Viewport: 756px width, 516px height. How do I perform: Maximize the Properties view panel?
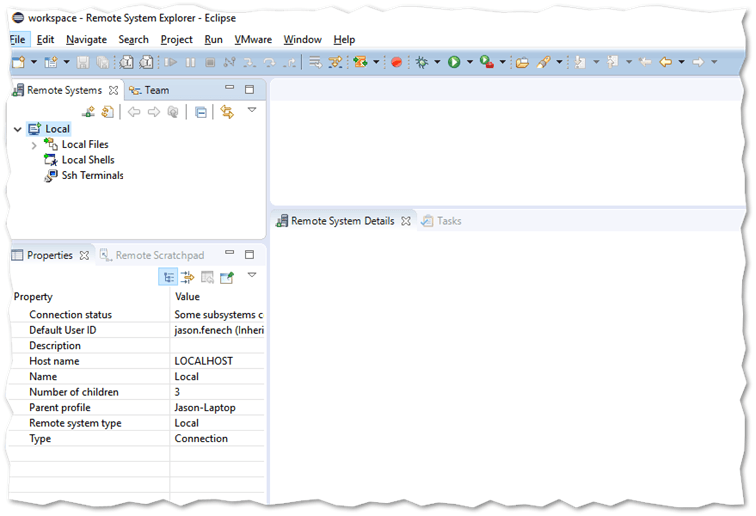pyautogui.click(x=249, y=254)
